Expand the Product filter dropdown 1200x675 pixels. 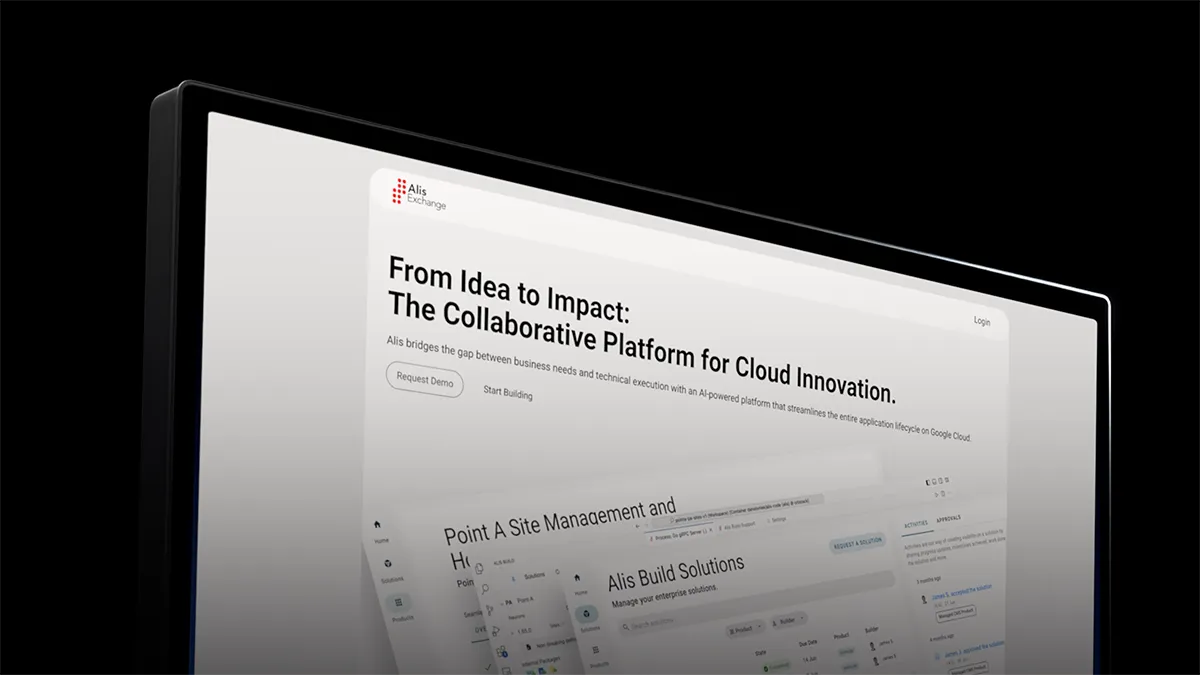click(x=745, y=631)
